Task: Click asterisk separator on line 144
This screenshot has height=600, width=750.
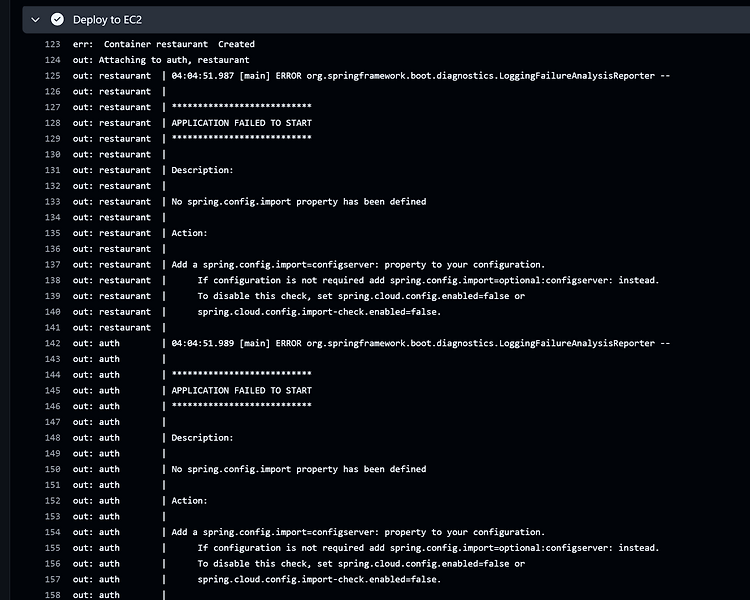Action: point(242,374)
